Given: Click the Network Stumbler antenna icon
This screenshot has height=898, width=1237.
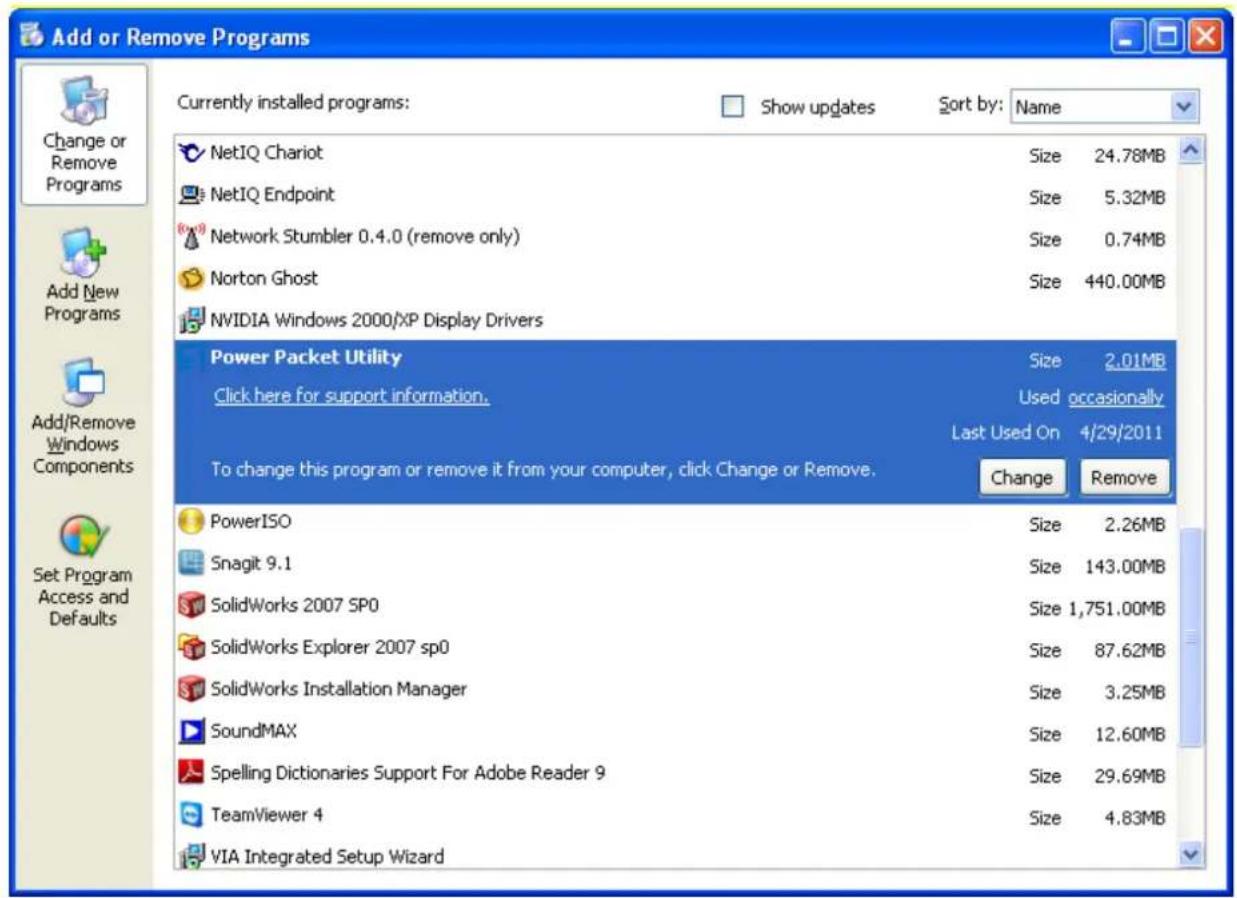Looking at the screenshot, I should point(190,238).
